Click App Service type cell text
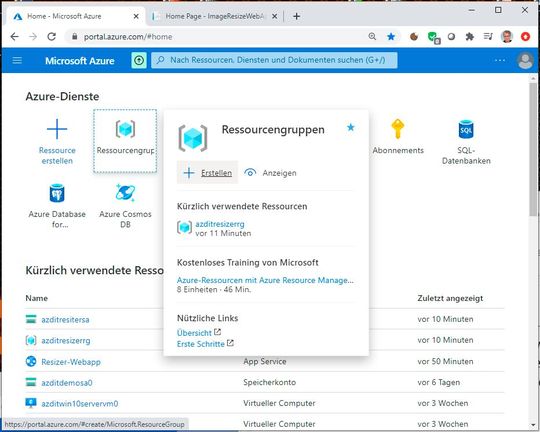Screen dimensions: 540x432 (x=265, y=361)
